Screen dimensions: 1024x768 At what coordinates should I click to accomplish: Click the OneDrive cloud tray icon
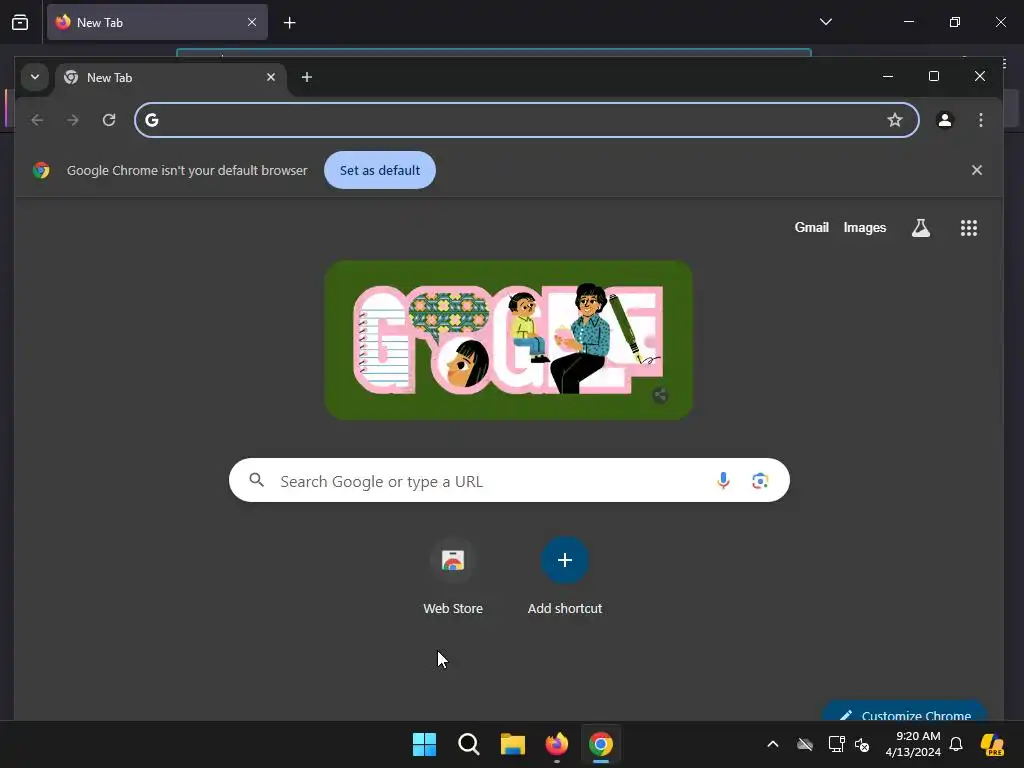[805, 744]
